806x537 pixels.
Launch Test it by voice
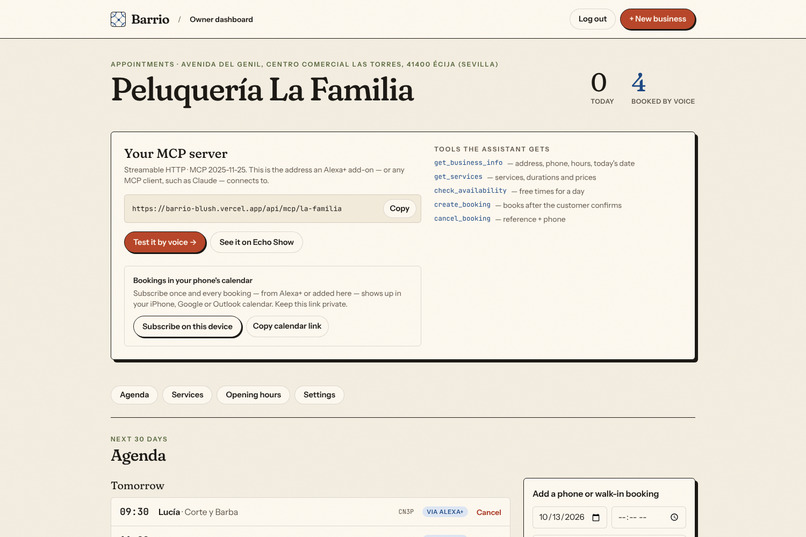164,242
